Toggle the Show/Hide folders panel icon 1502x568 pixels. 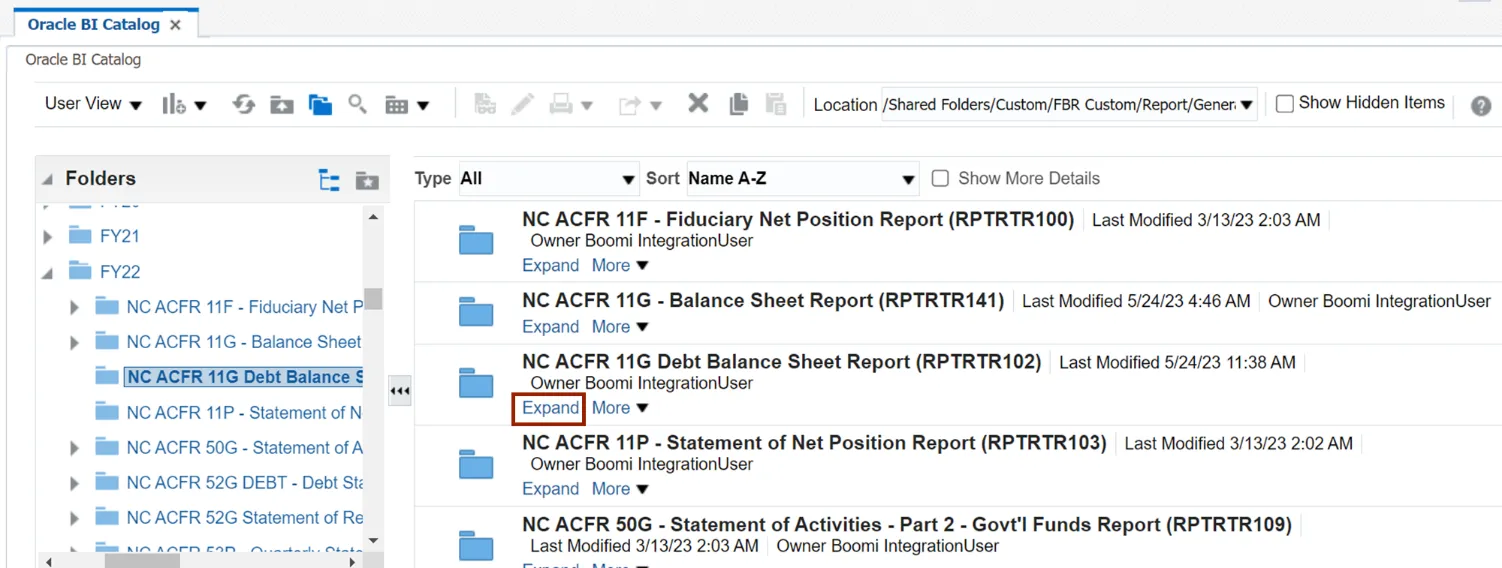(320, 104)
